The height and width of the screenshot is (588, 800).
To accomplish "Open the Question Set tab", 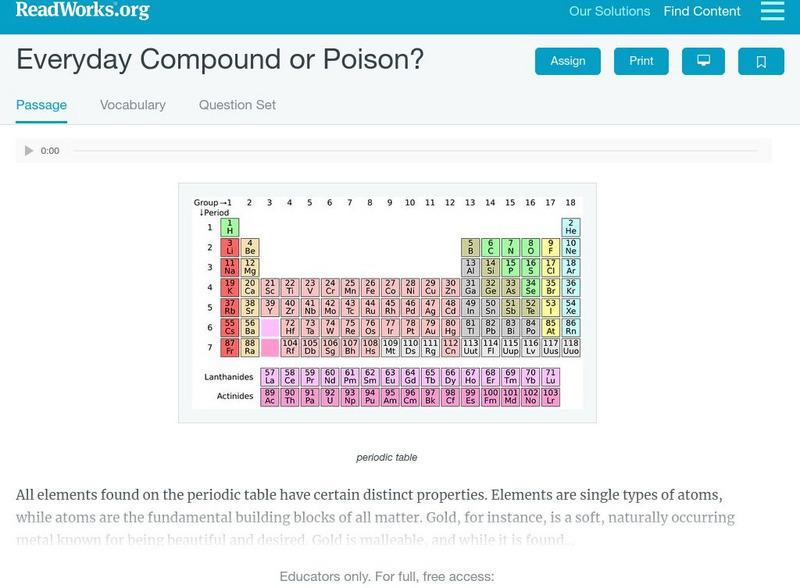I will click(x=237, y=105).
